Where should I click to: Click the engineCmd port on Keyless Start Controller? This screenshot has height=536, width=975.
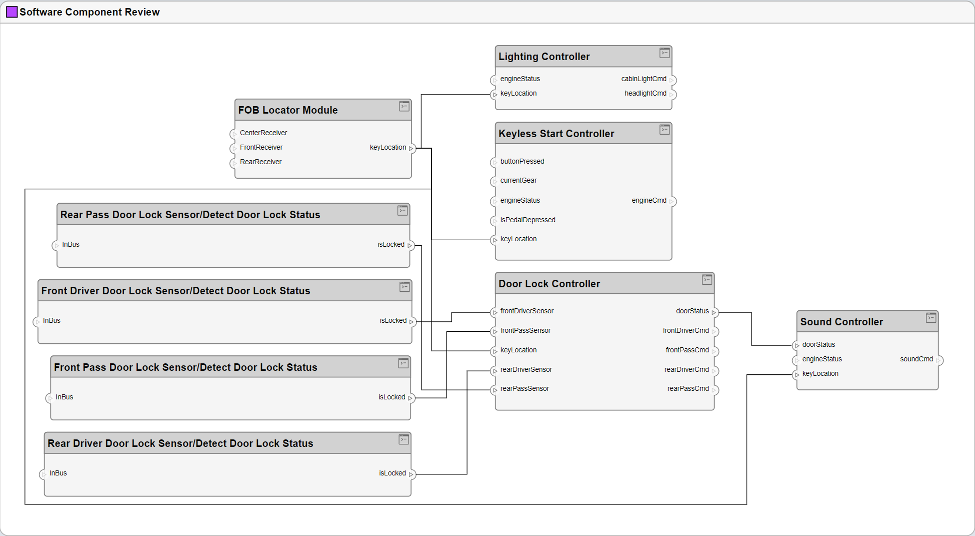pos(671,201)
